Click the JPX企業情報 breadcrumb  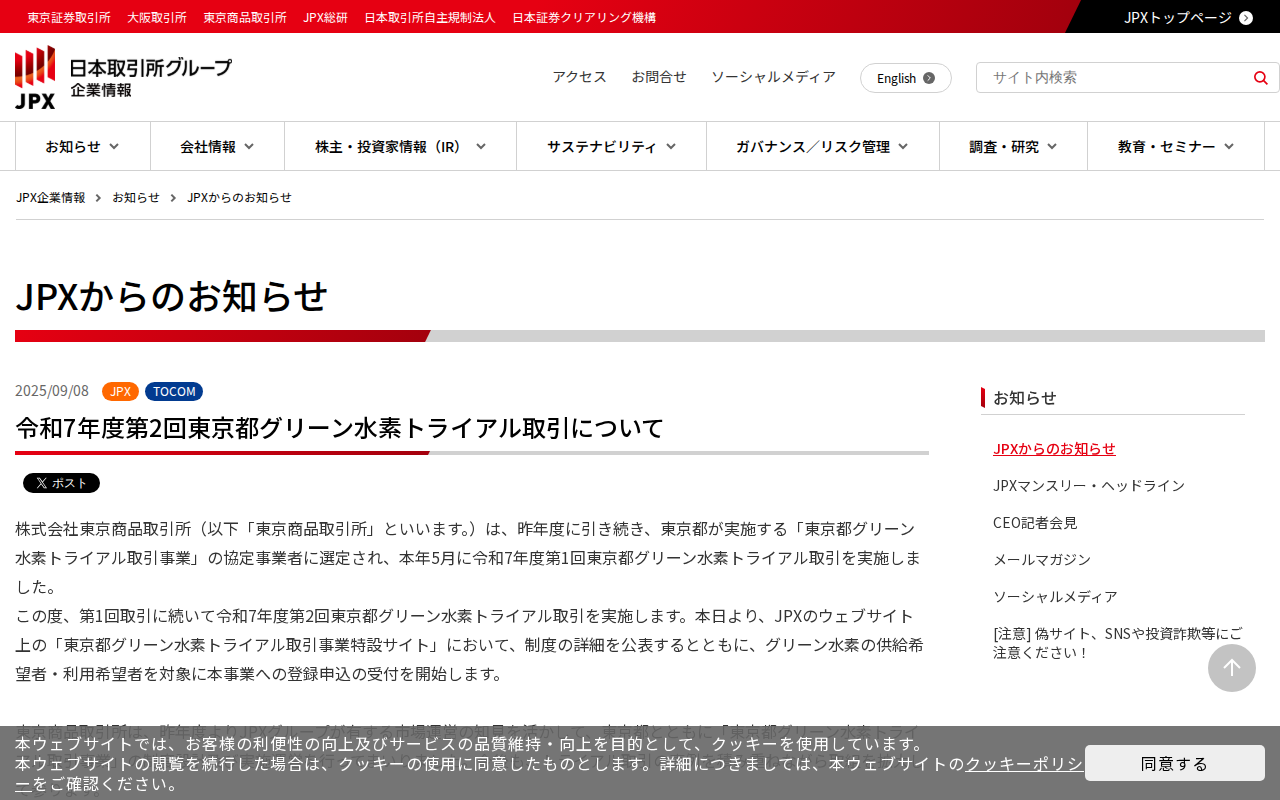click(51, 197)
